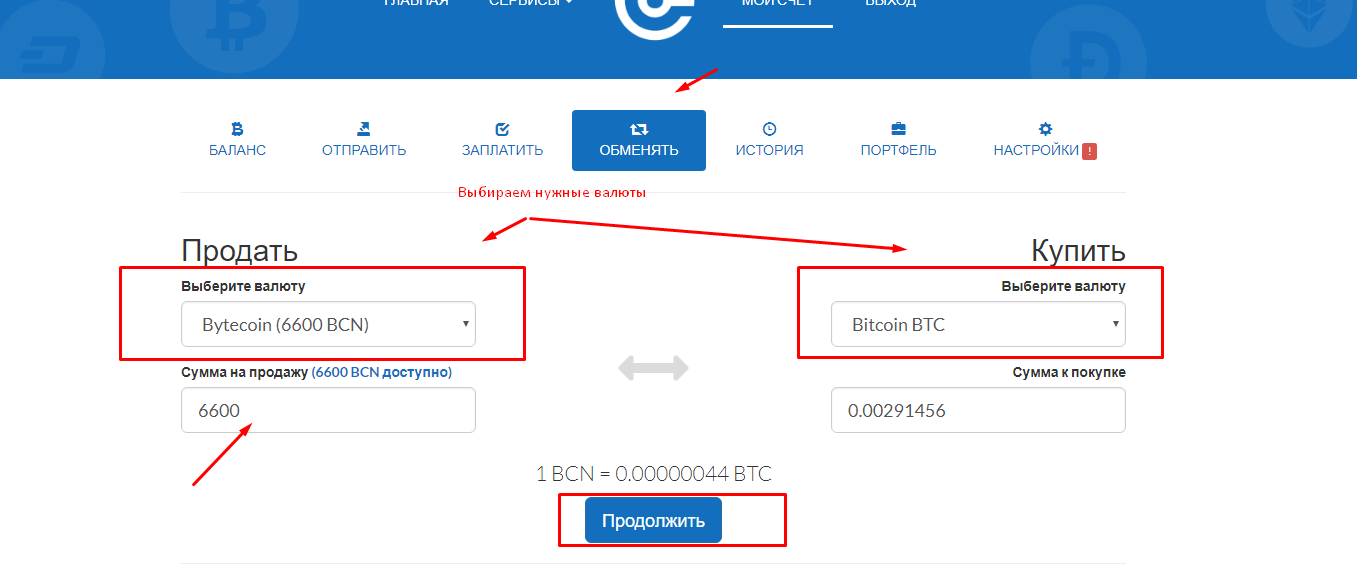Open the Баланс bitcoin icon tab
The width and height of the screenshot is (1357, 580).
point(237,129)
